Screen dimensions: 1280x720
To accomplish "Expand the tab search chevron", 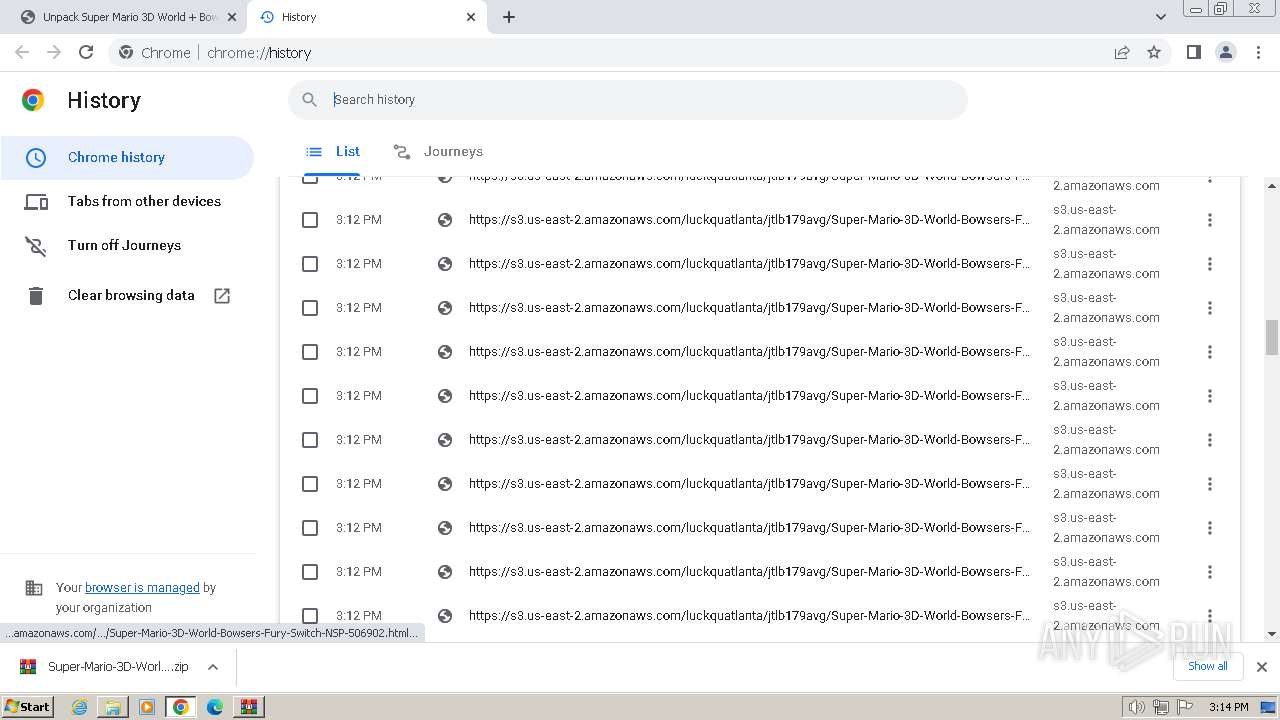I will (x=1161, y=17).
